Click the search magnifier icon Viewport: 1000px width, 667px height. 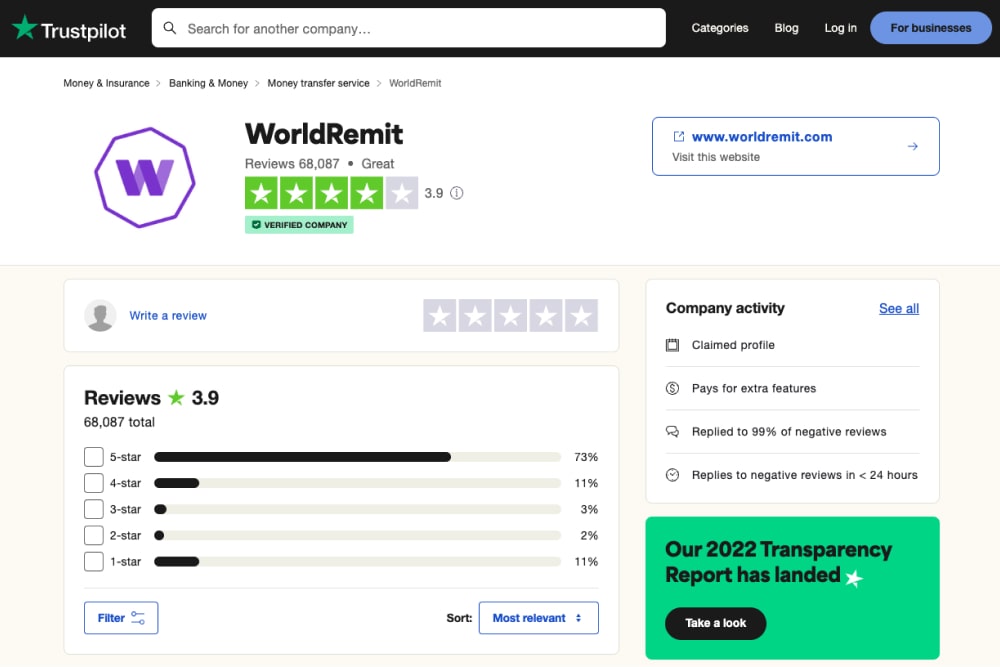(170, 28)
